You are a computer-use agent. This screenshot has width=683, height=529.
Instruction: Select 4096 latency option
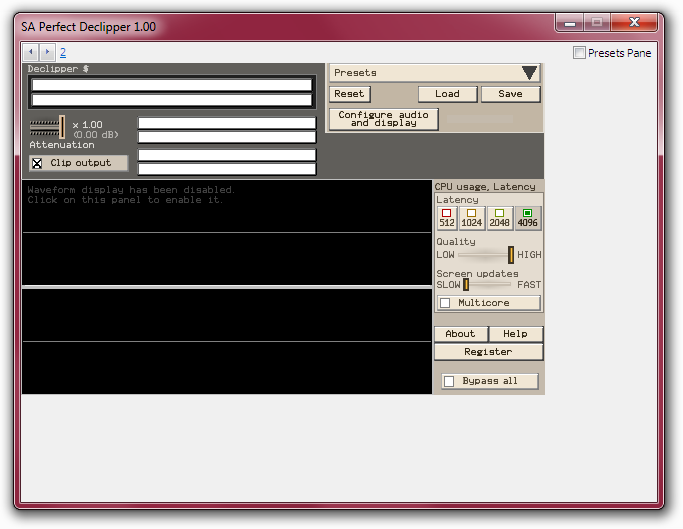point(527,218)
